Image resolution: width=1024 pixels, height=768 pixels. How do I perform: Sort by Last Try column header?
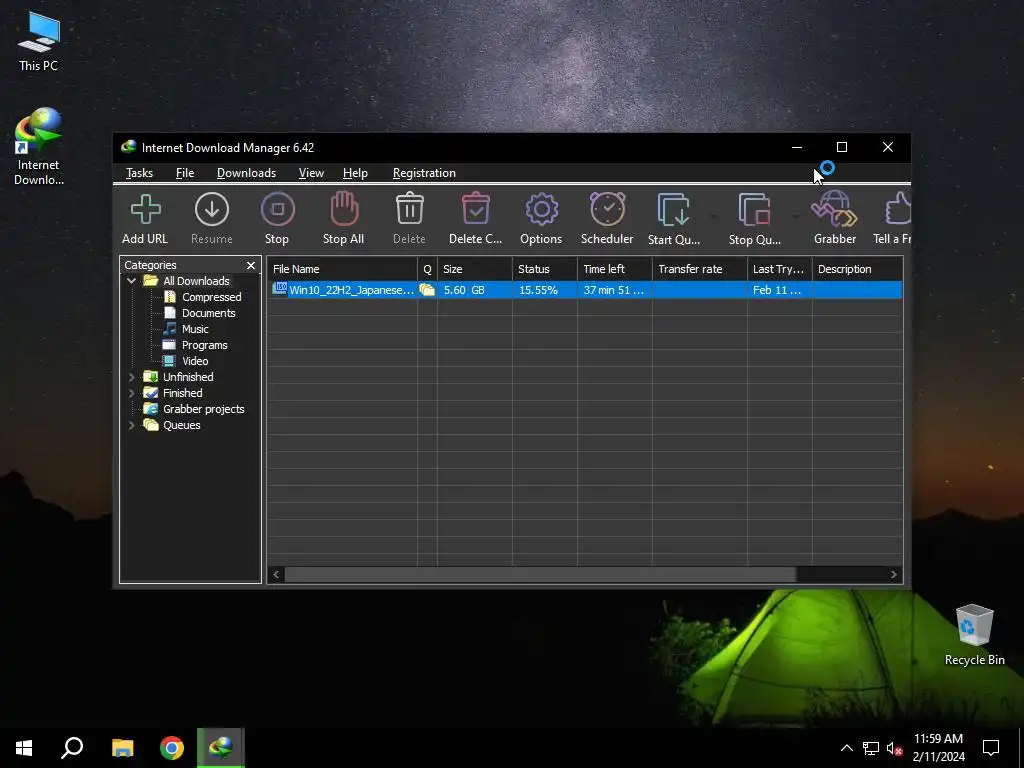780,269
